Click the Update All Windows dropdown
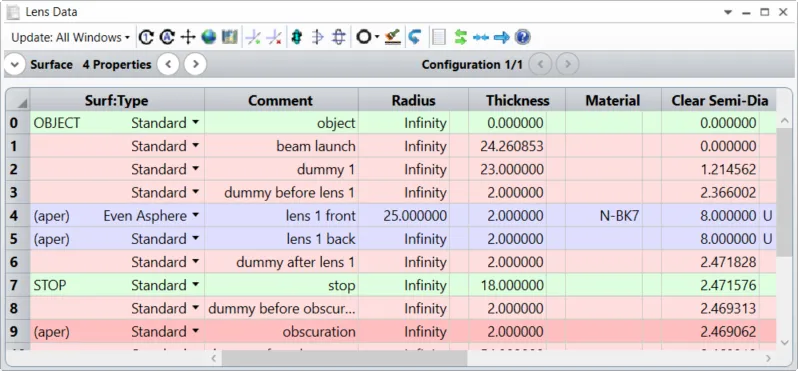Viewport: 798px width, 371px height. [70, 38]
